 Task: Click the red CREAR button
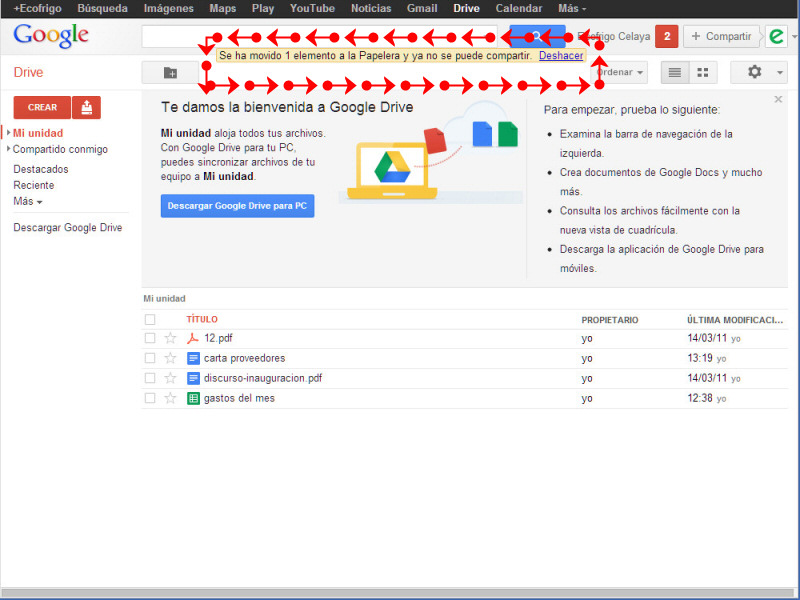point(42,107)
